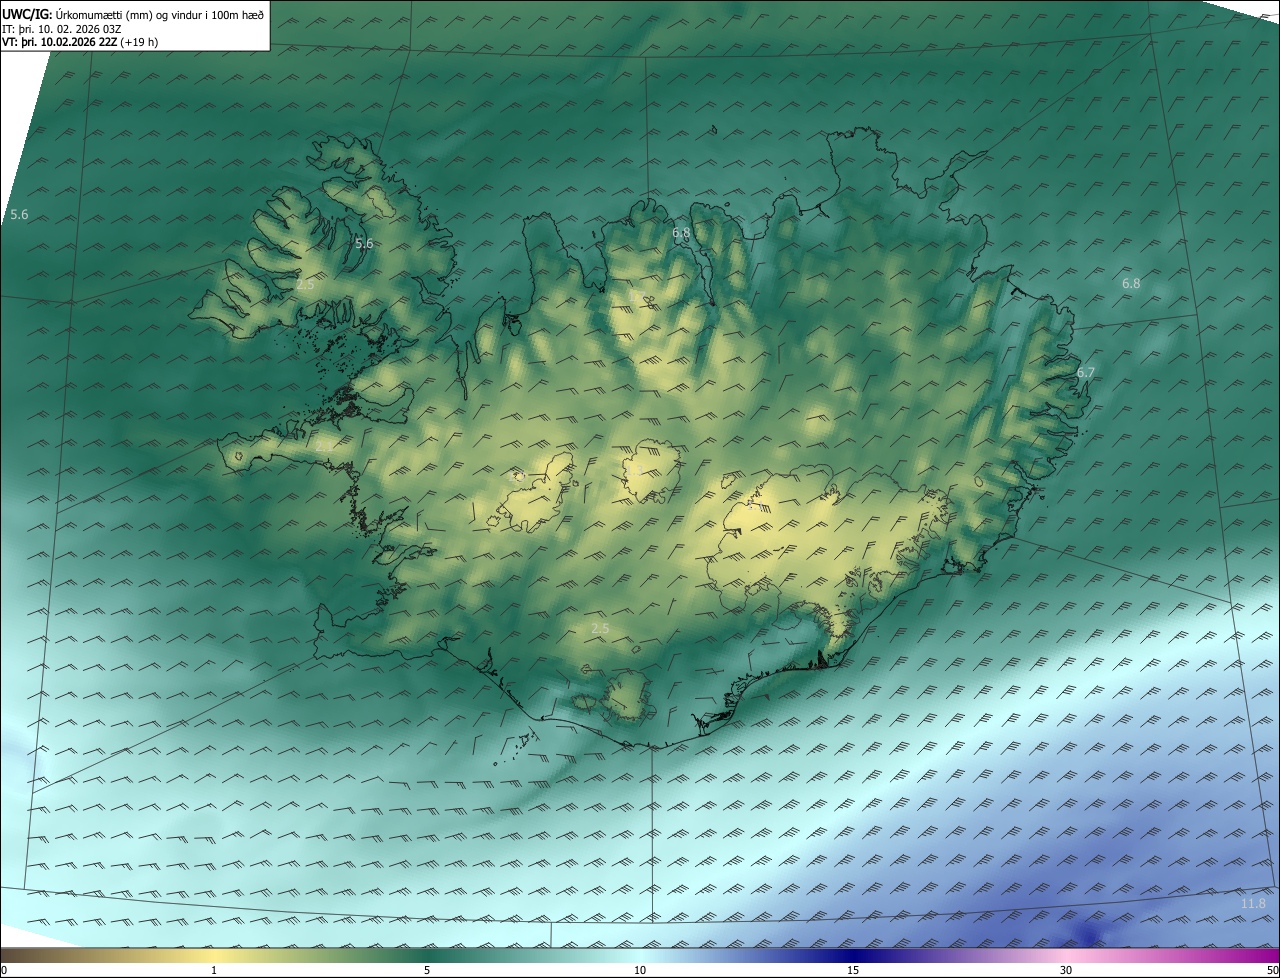Viewport: 1280px width, 978px height.
Task: Click the legend tick label '0'
Action: click(x=4, y=970)
